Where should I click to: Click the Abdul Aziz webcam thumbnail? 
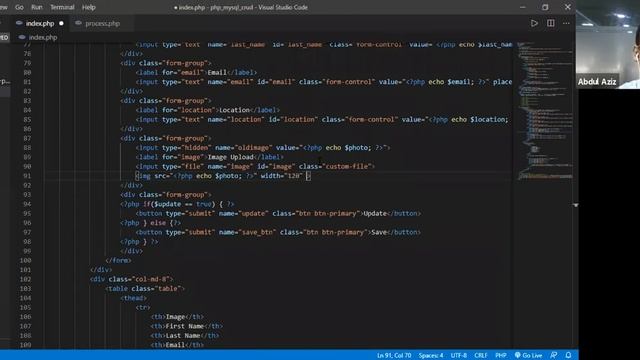(608, 44)
